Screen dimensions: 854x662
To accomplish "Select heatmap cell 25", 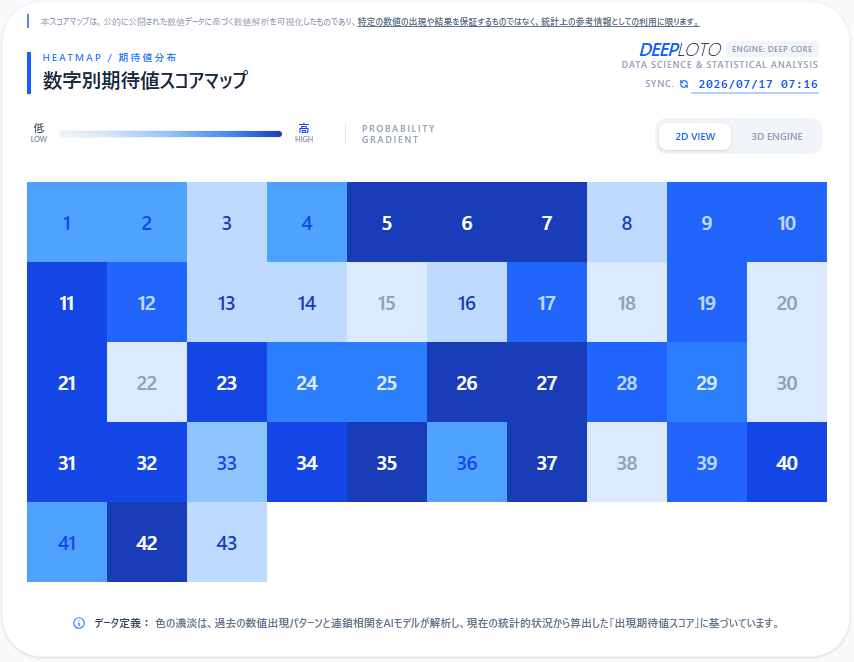I will (387, 382).
